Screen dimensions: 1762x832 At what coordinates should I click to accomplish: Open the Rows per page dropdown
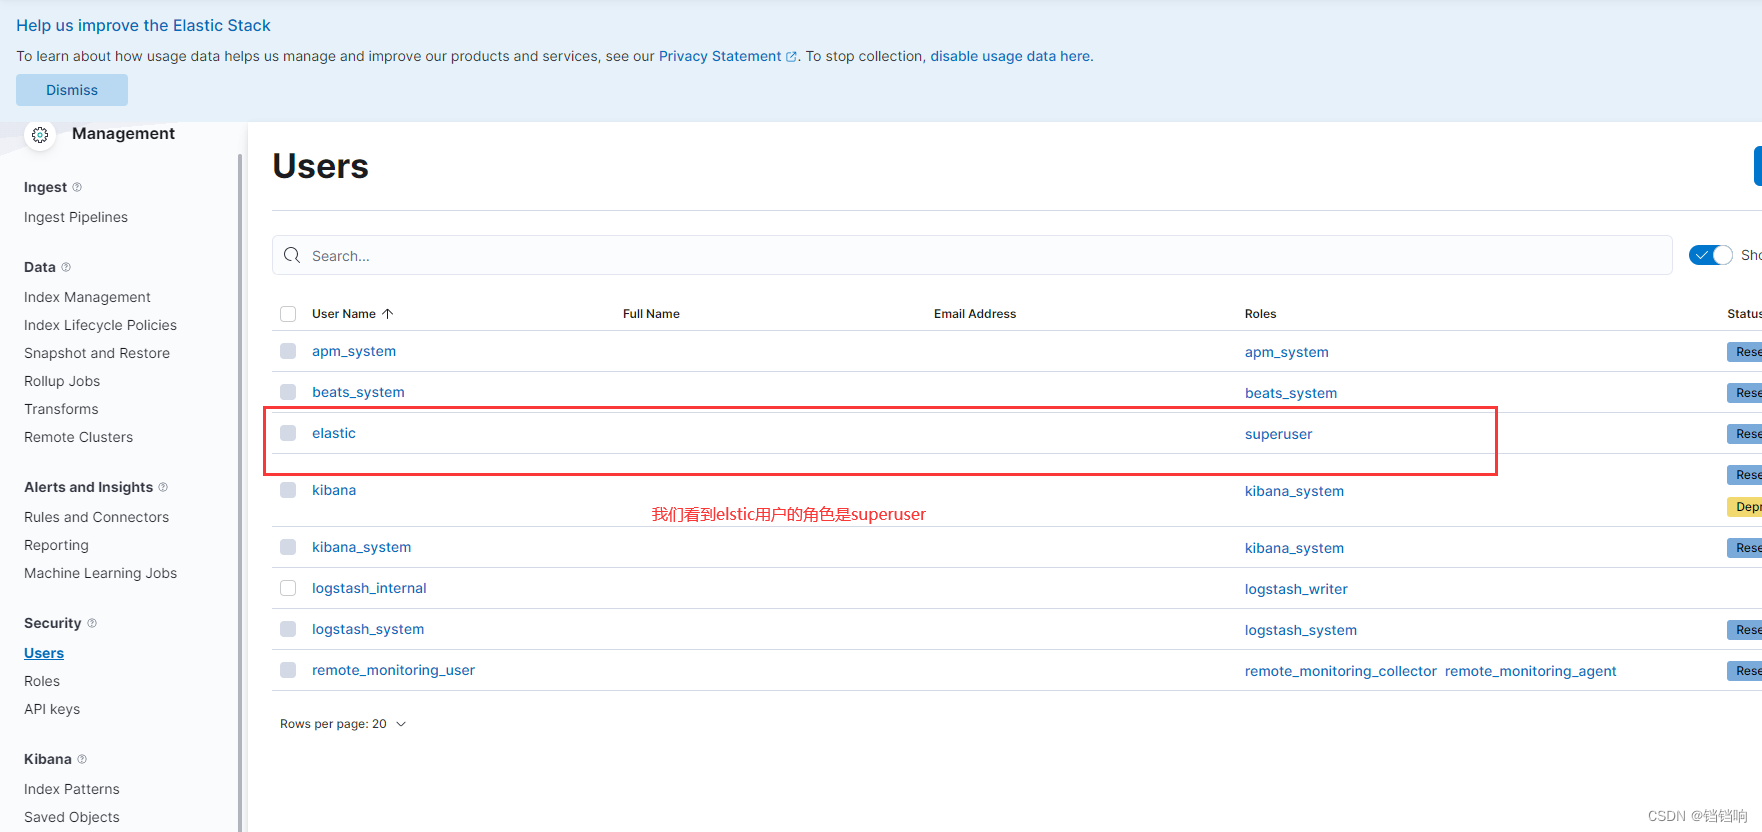[343, 724]
